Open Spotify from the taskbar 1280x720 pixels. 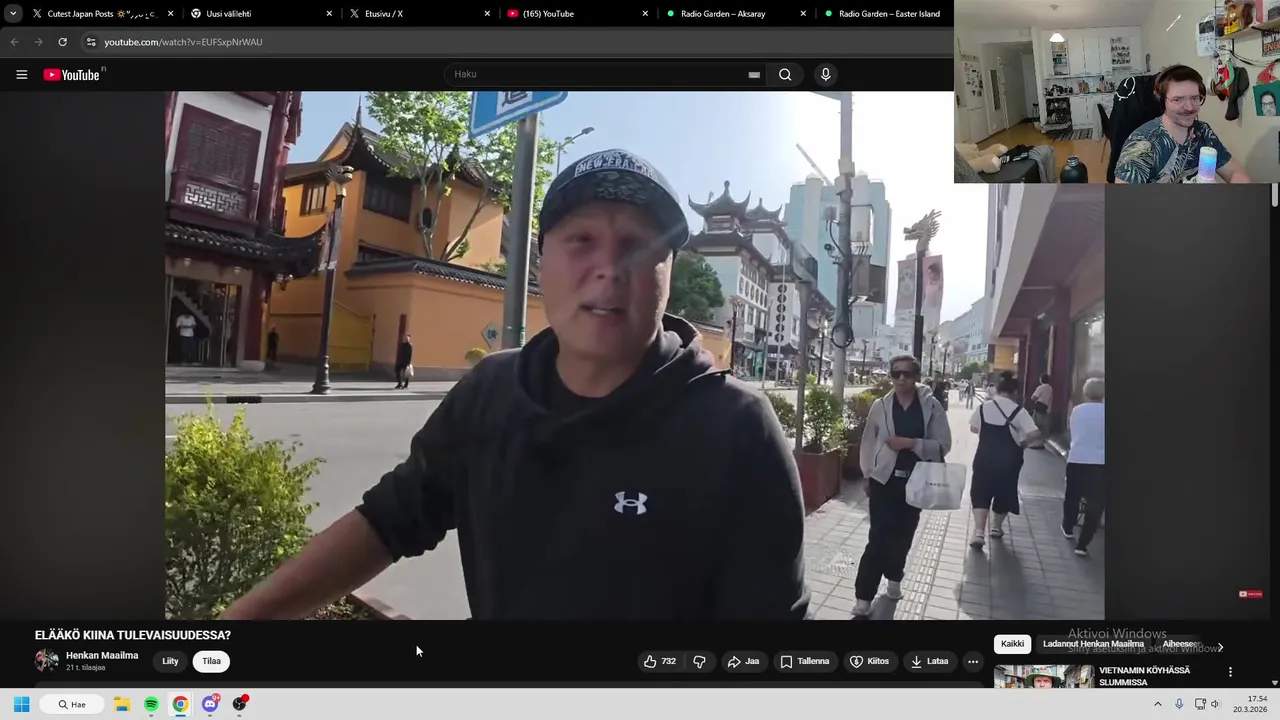click(151, 704)
